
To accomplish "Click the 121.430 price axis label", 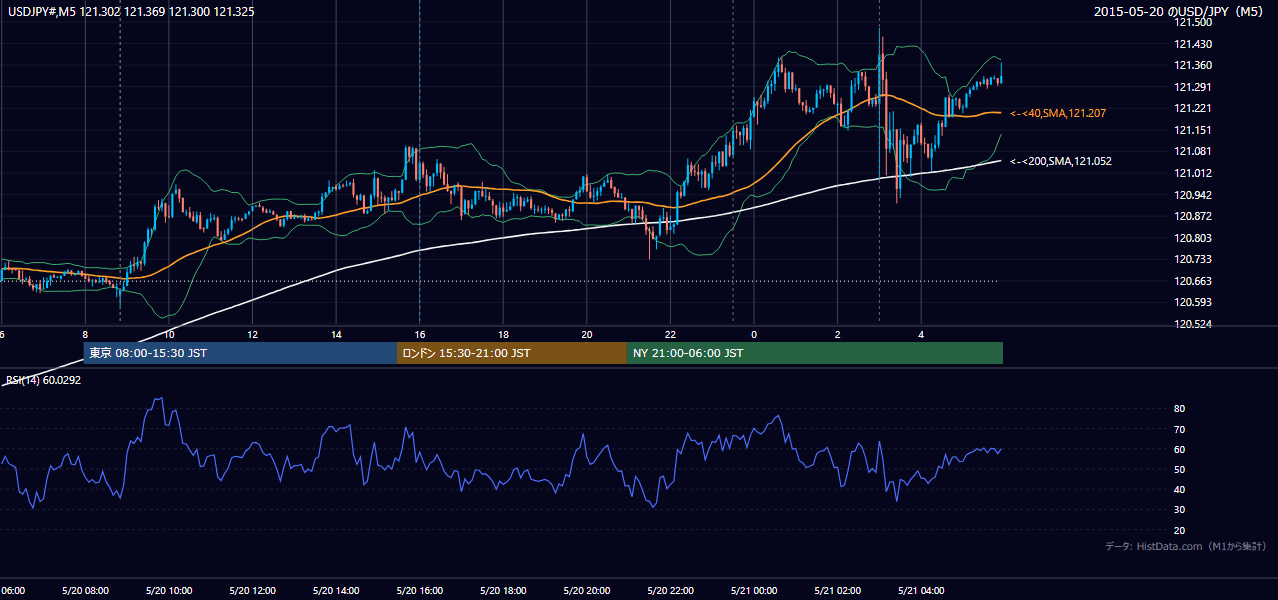I will [1193, 44].
